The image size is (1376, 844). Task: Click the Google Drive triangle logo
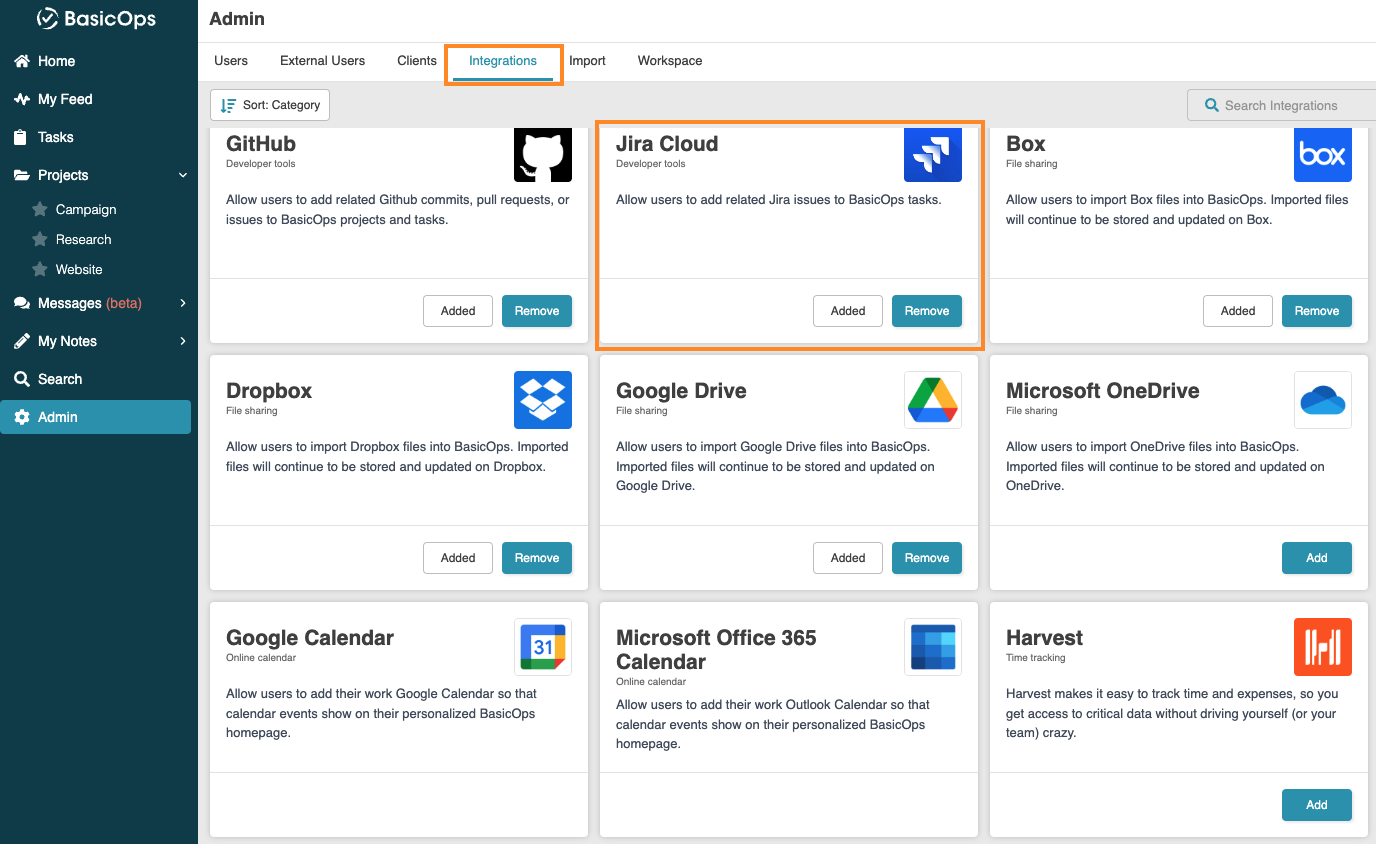point(933,400)
